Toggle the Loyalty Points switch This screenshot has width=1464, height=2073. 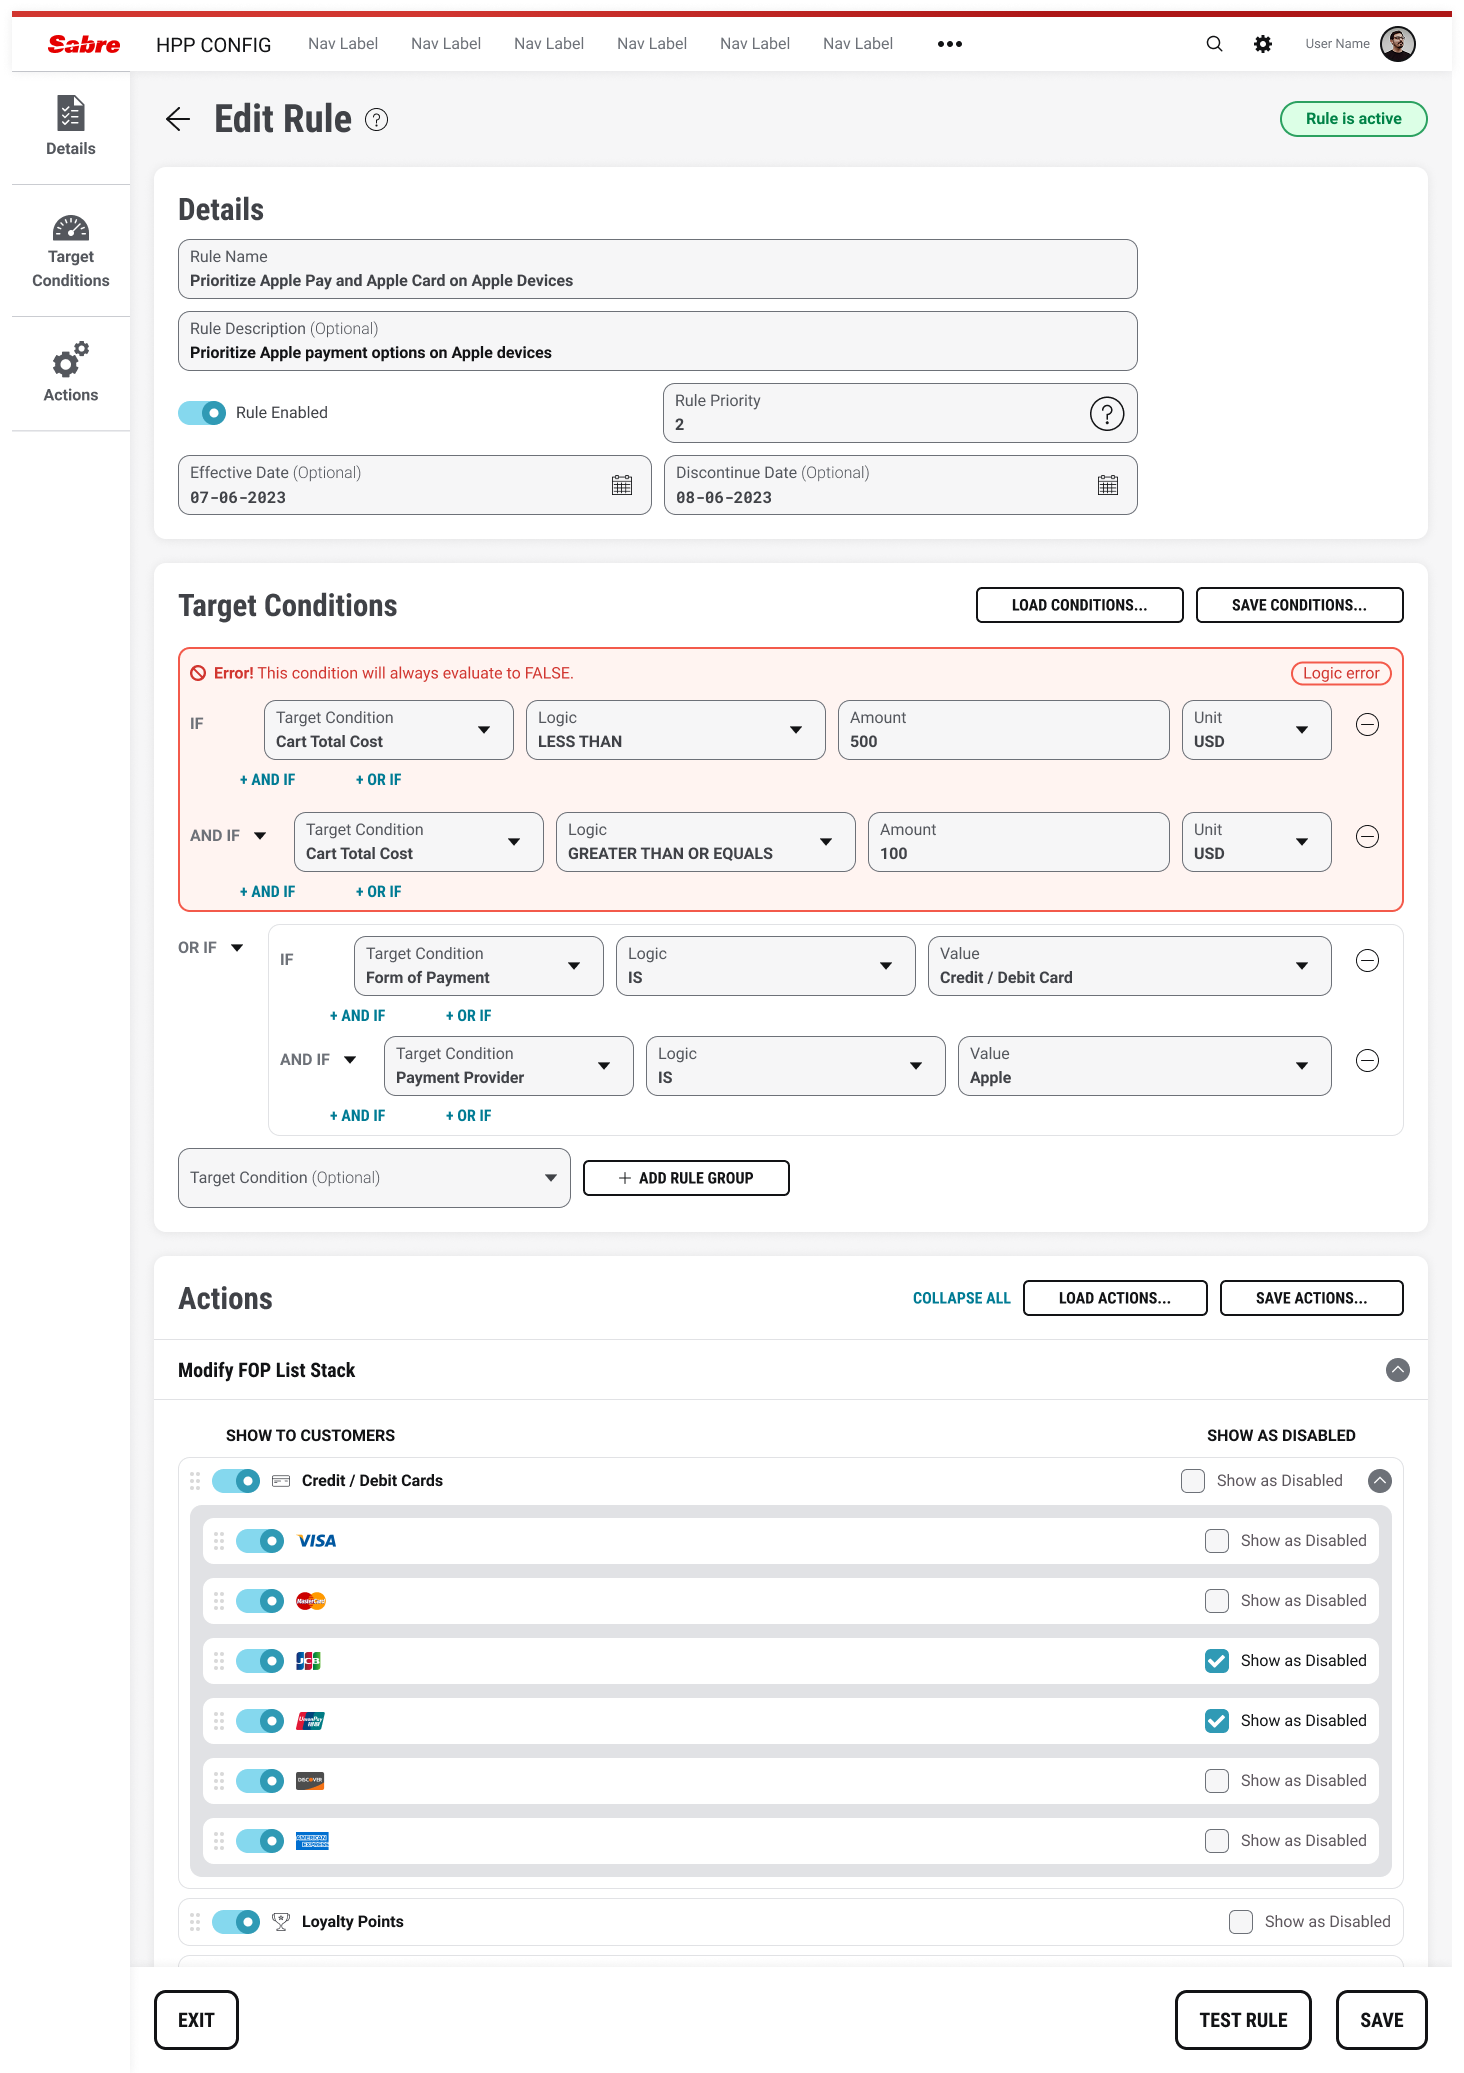click(x=236, y=1922)
